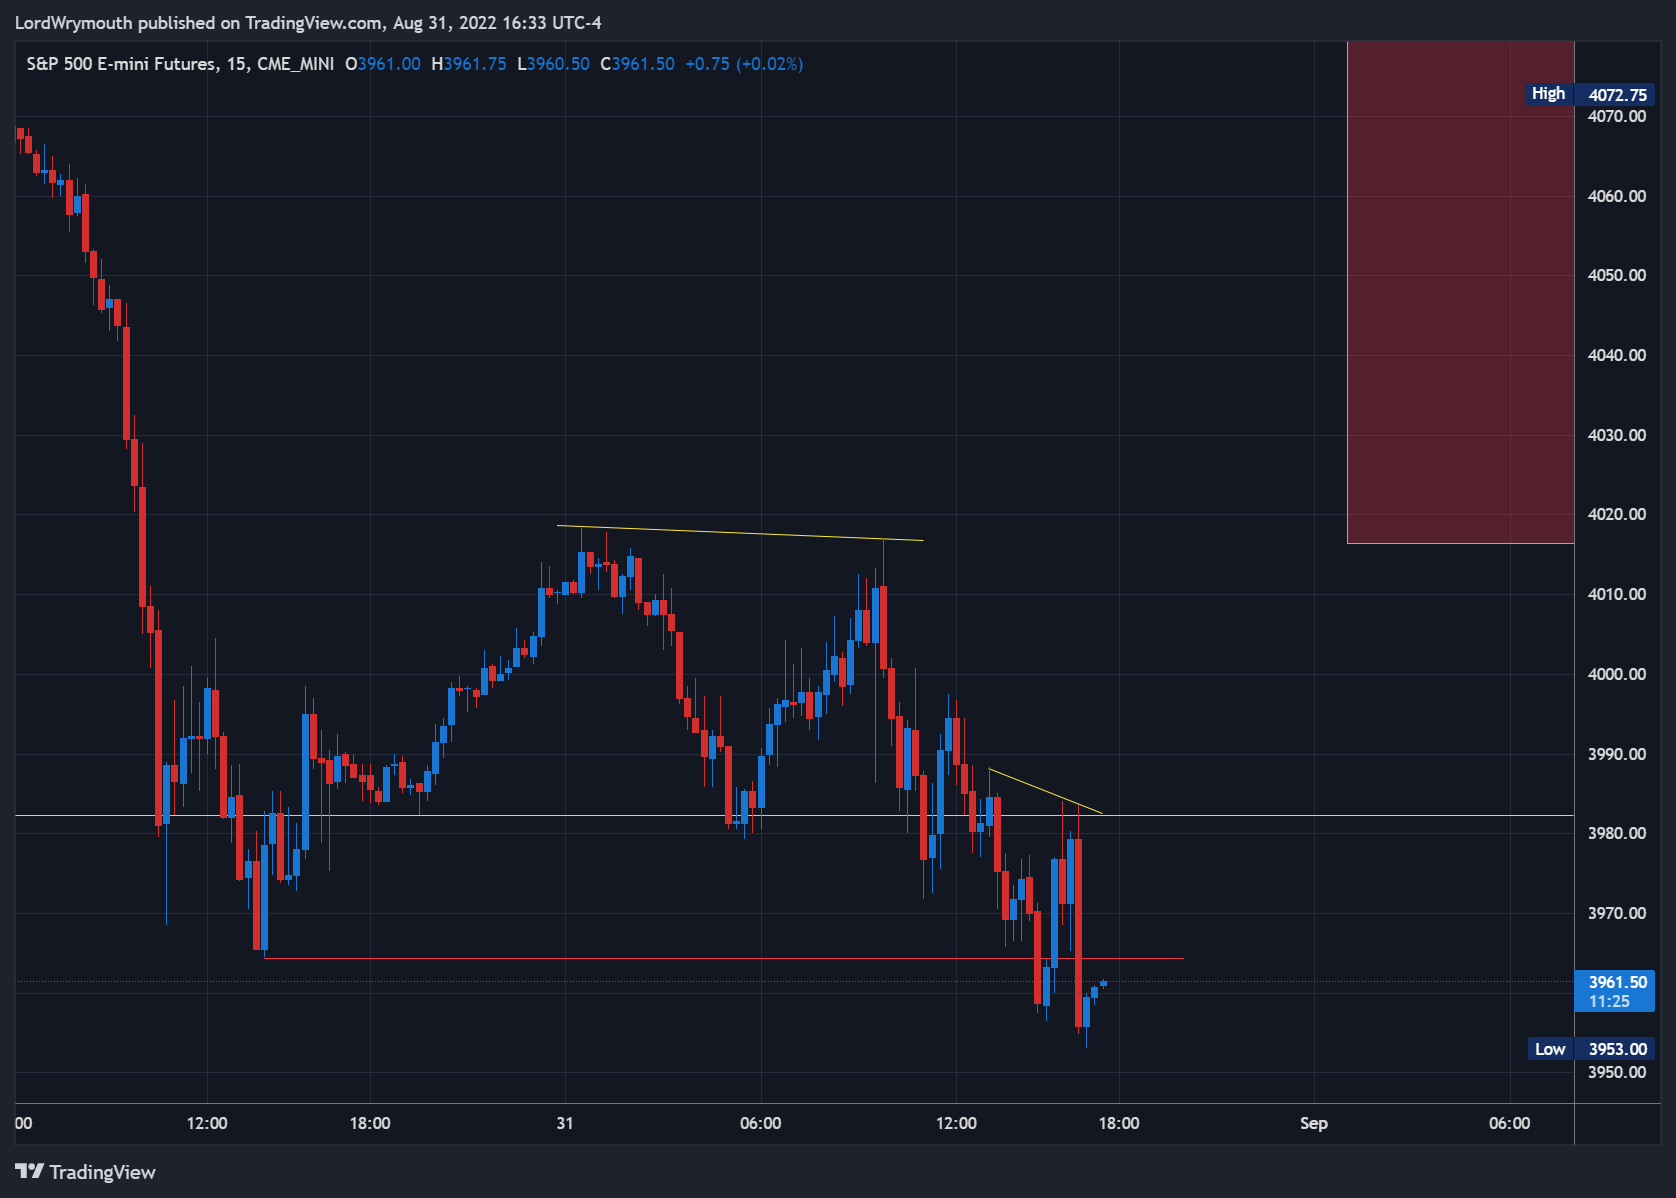Click the change value +0.75 (+0.02%)

tap(744, 64)
